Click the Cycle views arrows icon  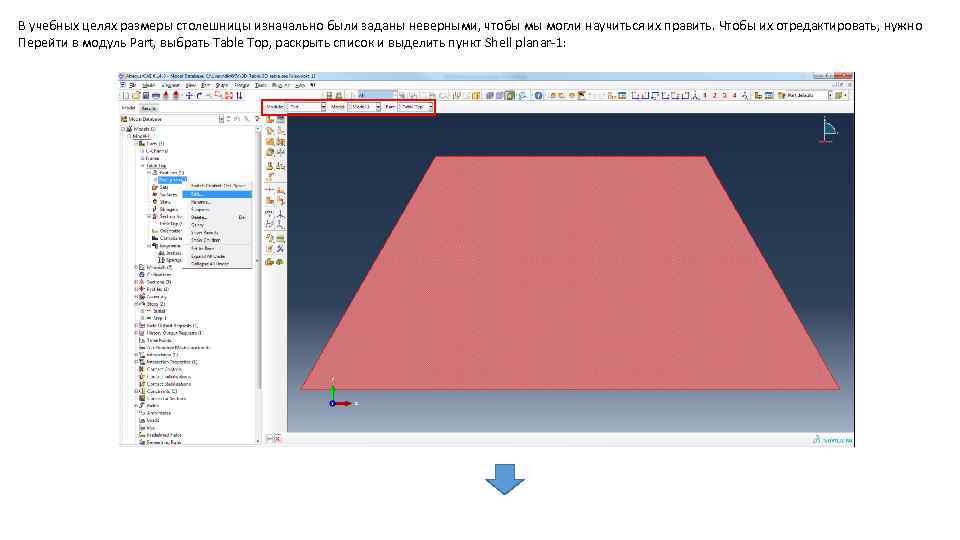tap(239, 96)
